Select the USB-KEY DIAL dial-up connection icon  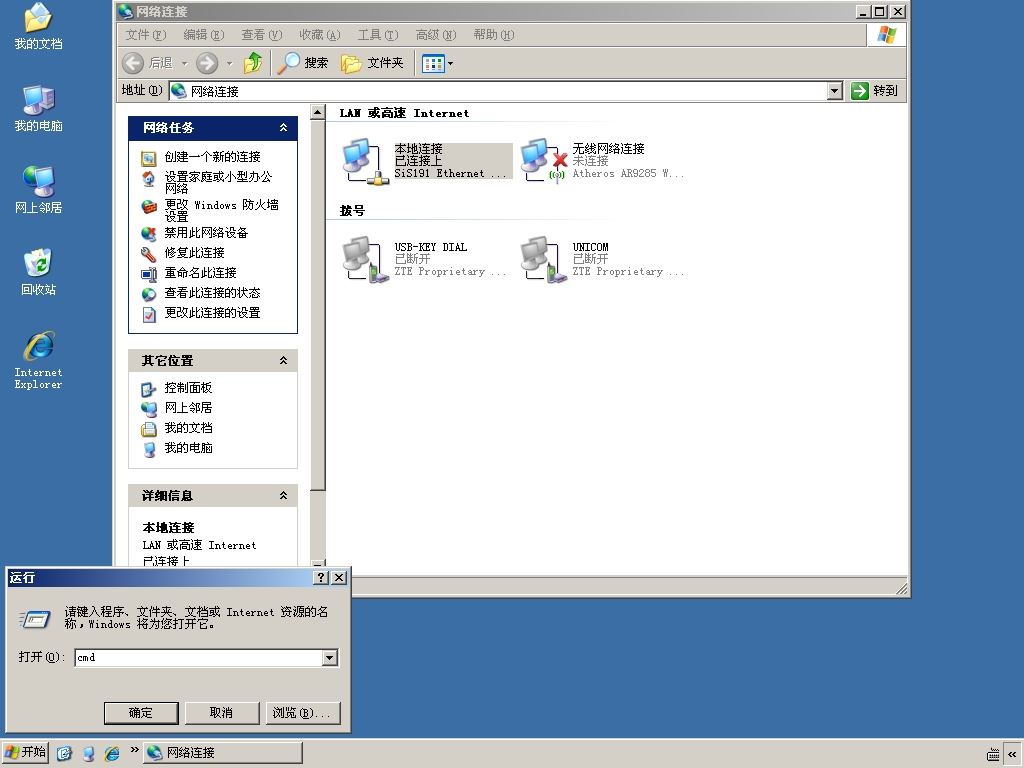pyautogui.click(x=366, y=259)
